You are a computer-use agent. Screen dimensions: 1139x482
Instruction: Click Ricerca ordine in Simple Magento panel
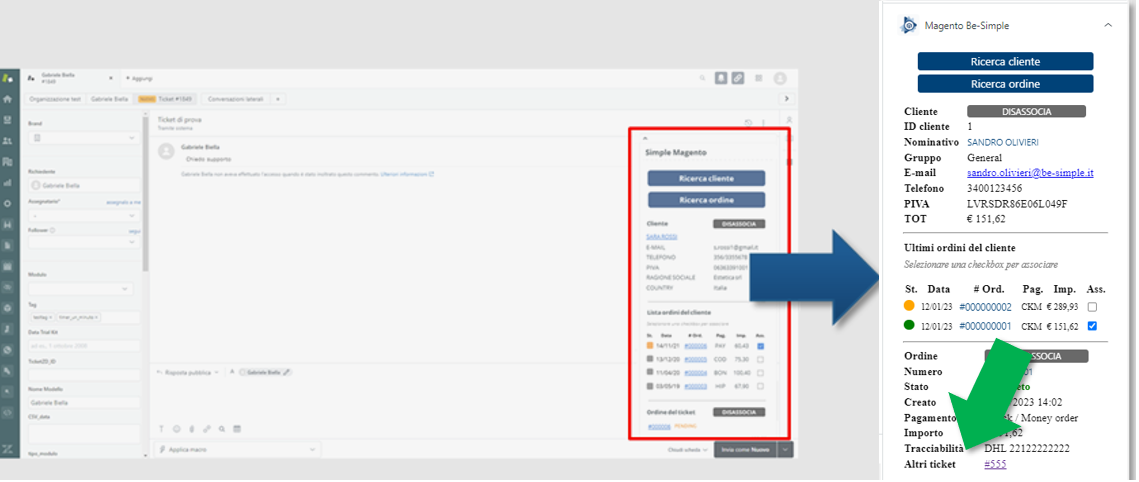pos(706,200)
